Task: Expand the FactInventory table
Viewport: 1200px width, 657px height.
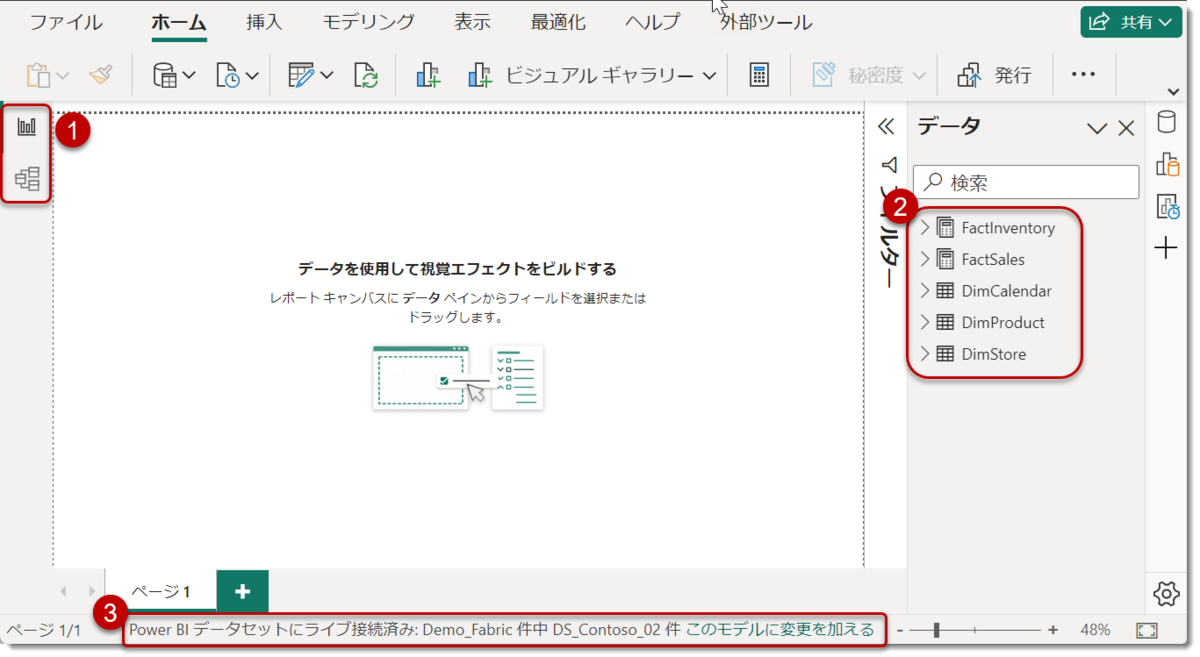Action: coord(925,228)
